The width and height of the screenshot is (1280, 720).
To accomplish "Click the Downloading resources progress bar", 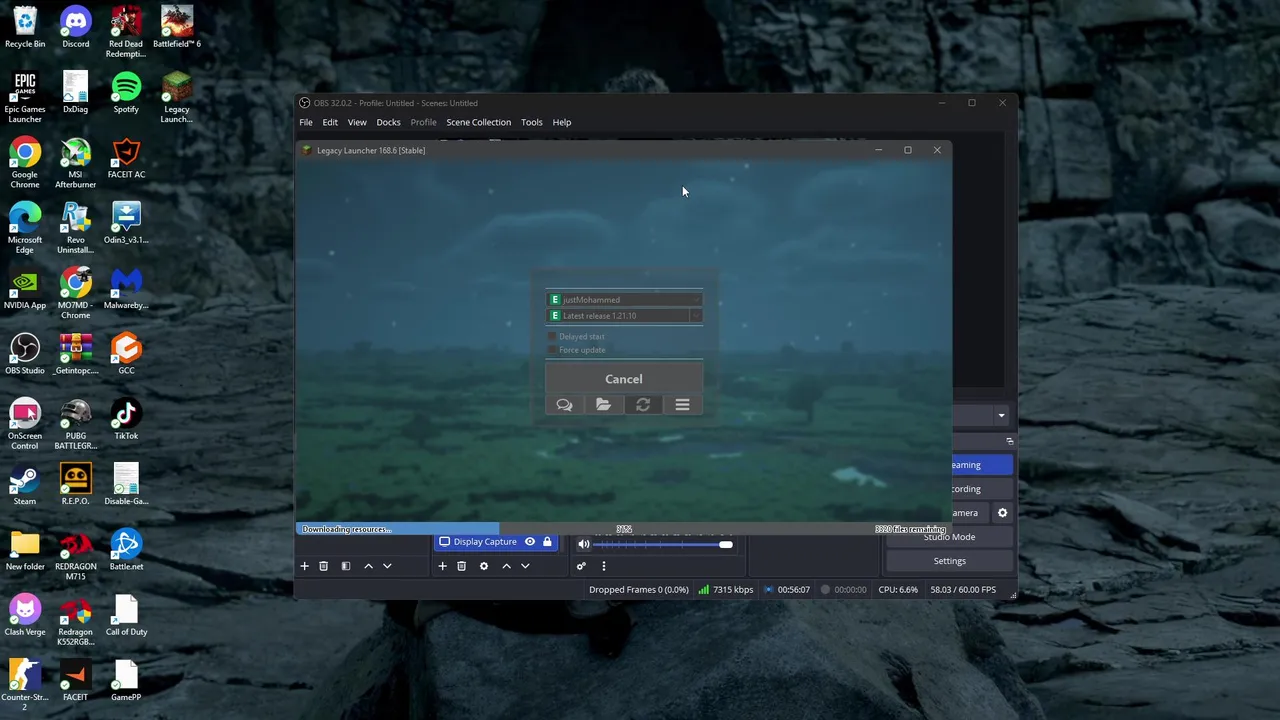I will (x=623, y=529).
